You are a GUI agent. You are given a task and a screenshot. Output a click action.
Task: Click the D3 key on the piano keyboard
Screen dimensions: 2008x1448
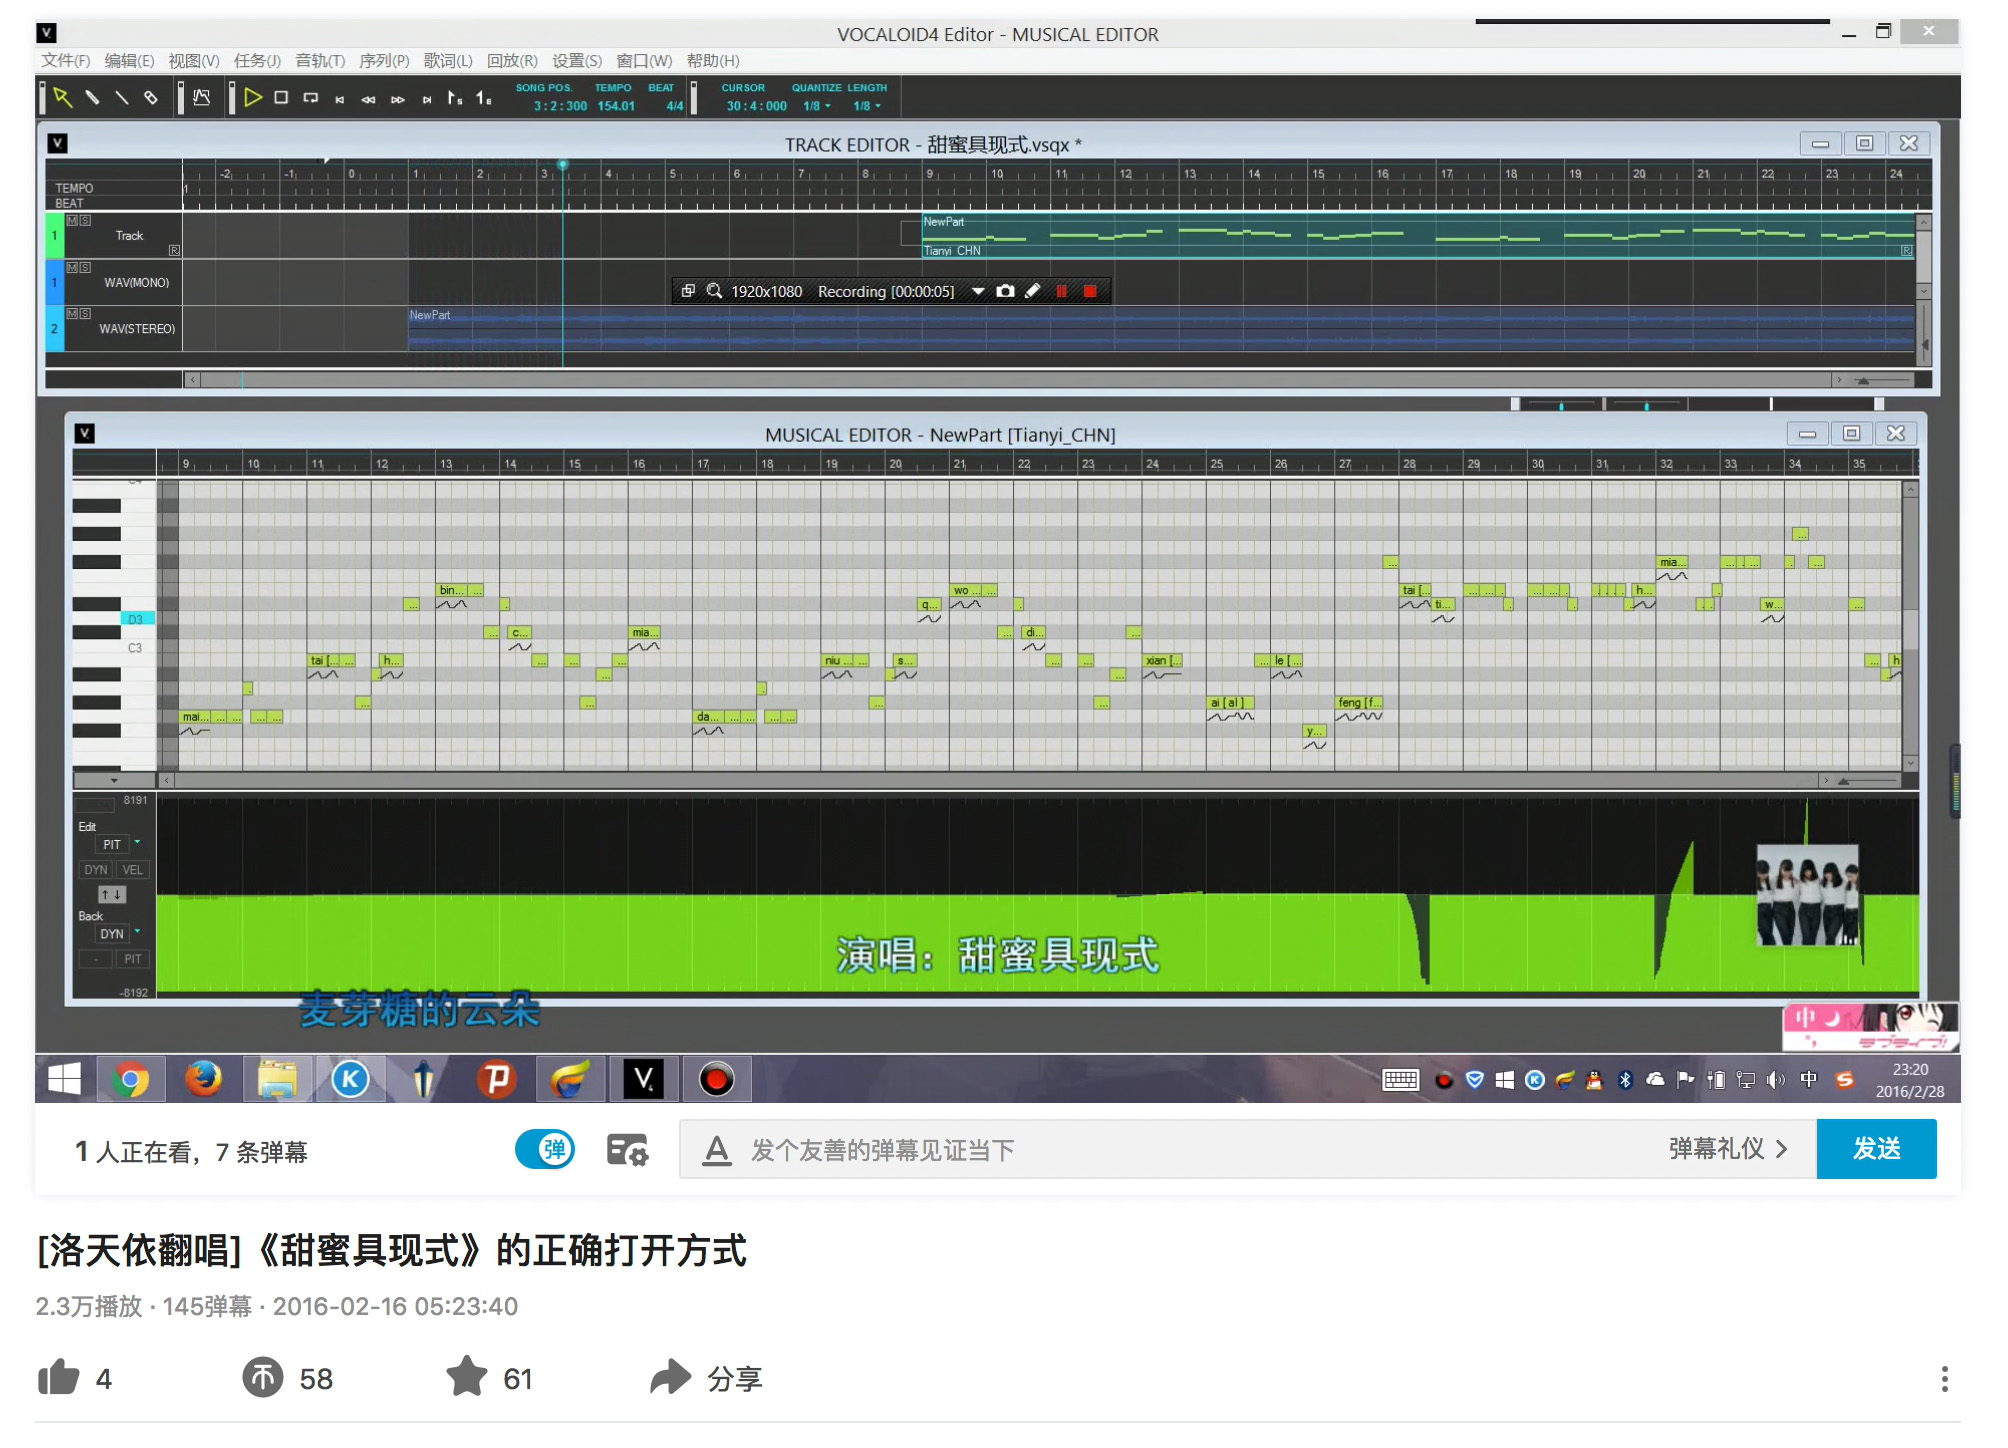pos(138,619)
